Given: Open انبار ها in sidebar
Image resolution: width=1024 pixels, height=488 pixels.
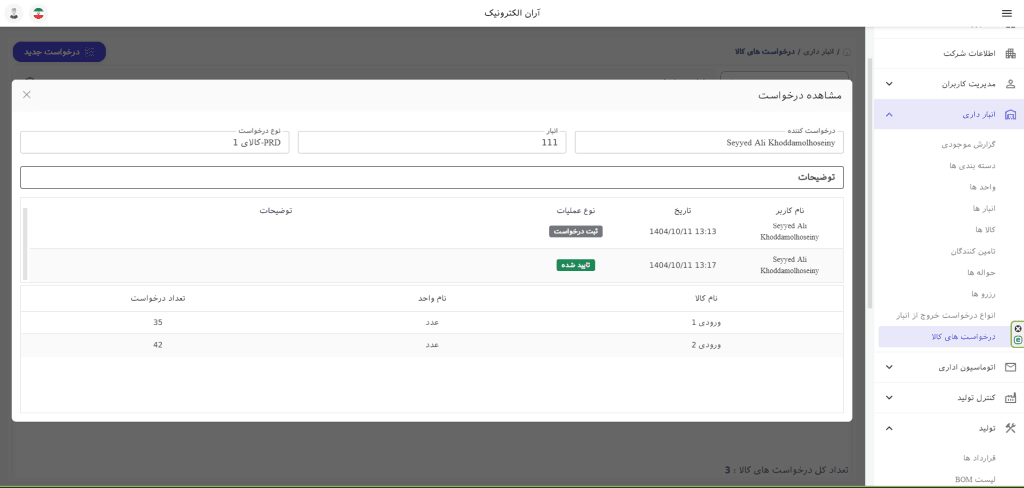Looking at the screenshot, I should (x=982, y=208).
